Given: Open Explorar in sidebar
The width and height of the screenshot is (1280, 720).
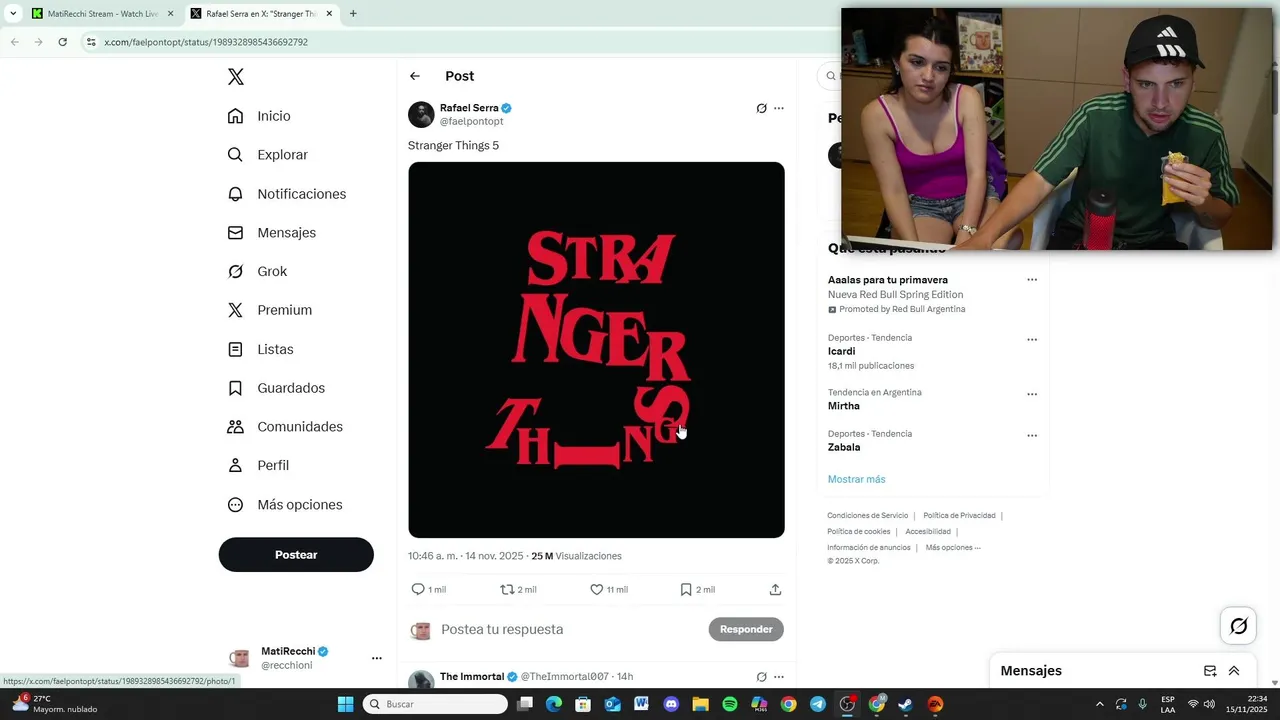Looking at the screenshot, I should (267, 155).
